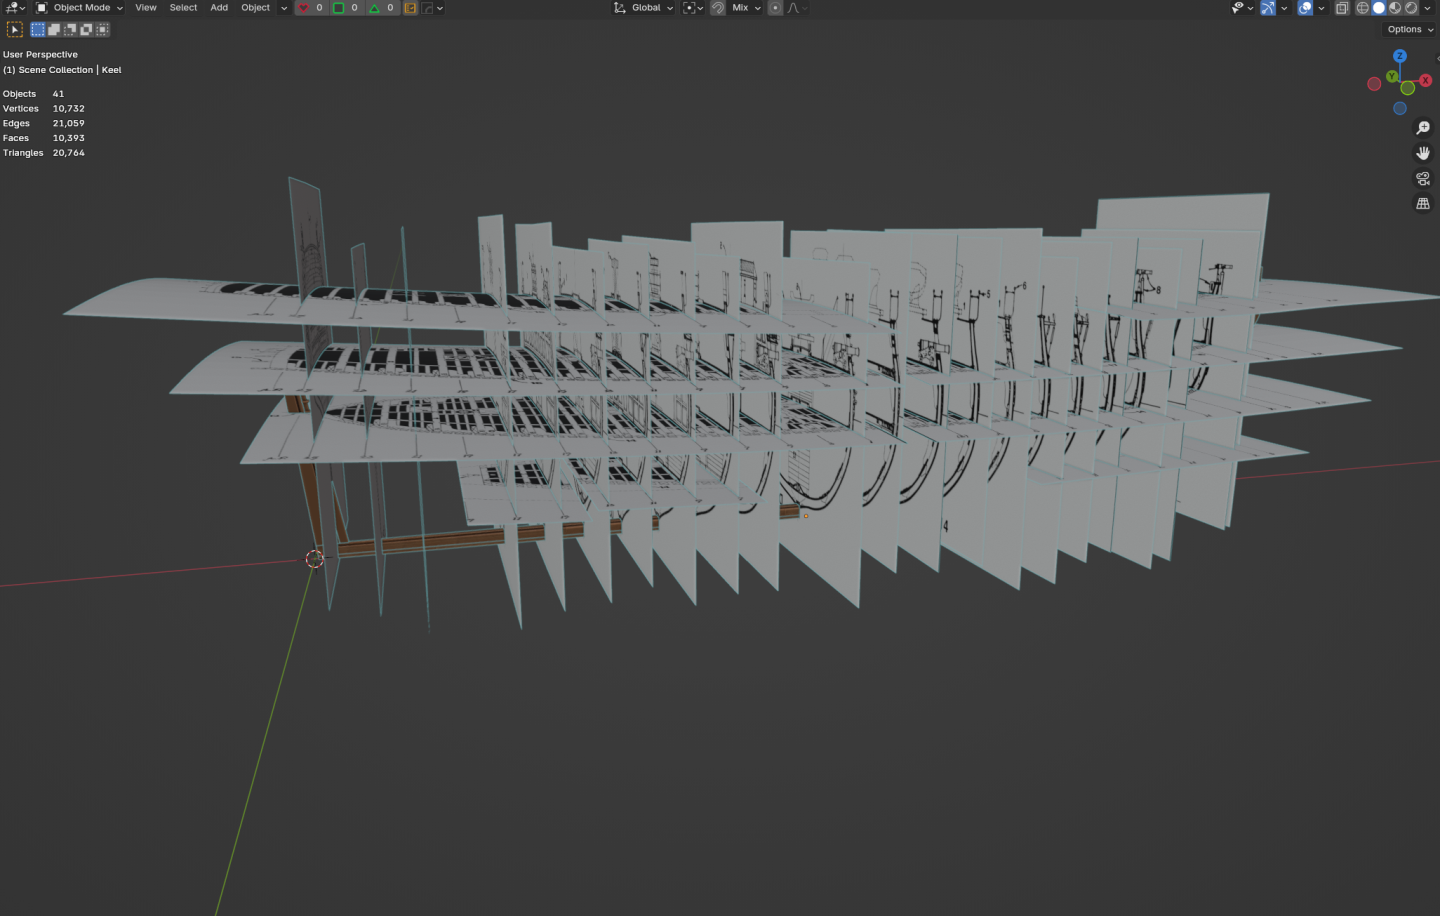Click the Z axis on the navigation gizmo
The height and width of the screenshot is (916, 1440).
[x=1400, y=56]
